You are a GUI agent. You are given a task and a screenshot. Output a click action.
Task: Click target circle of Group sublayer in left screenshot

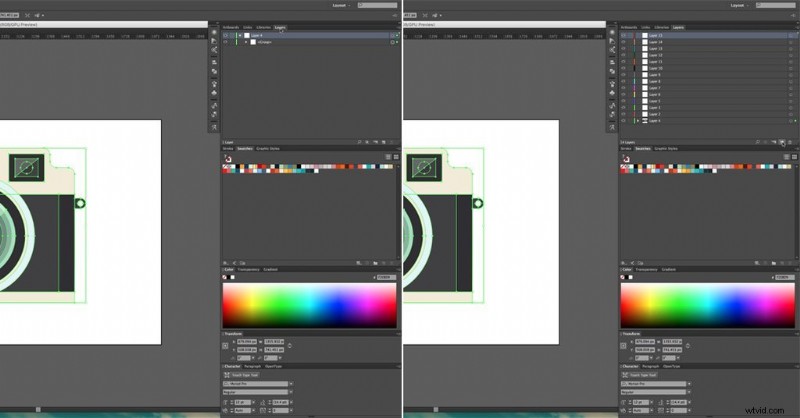coord(392,42)
